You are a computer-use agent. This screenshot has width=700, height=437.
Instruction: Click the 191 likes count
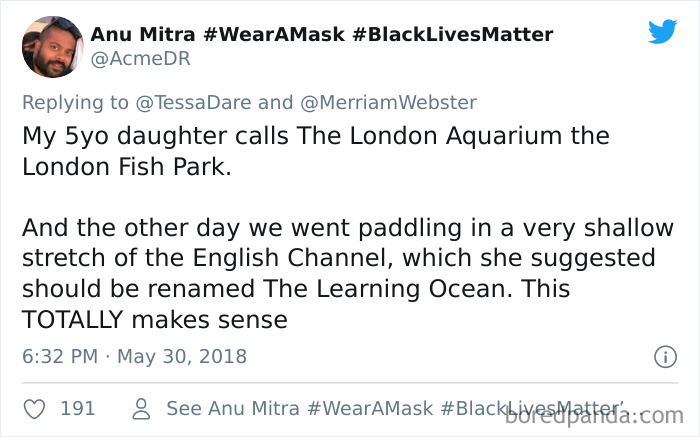[78, 408]
